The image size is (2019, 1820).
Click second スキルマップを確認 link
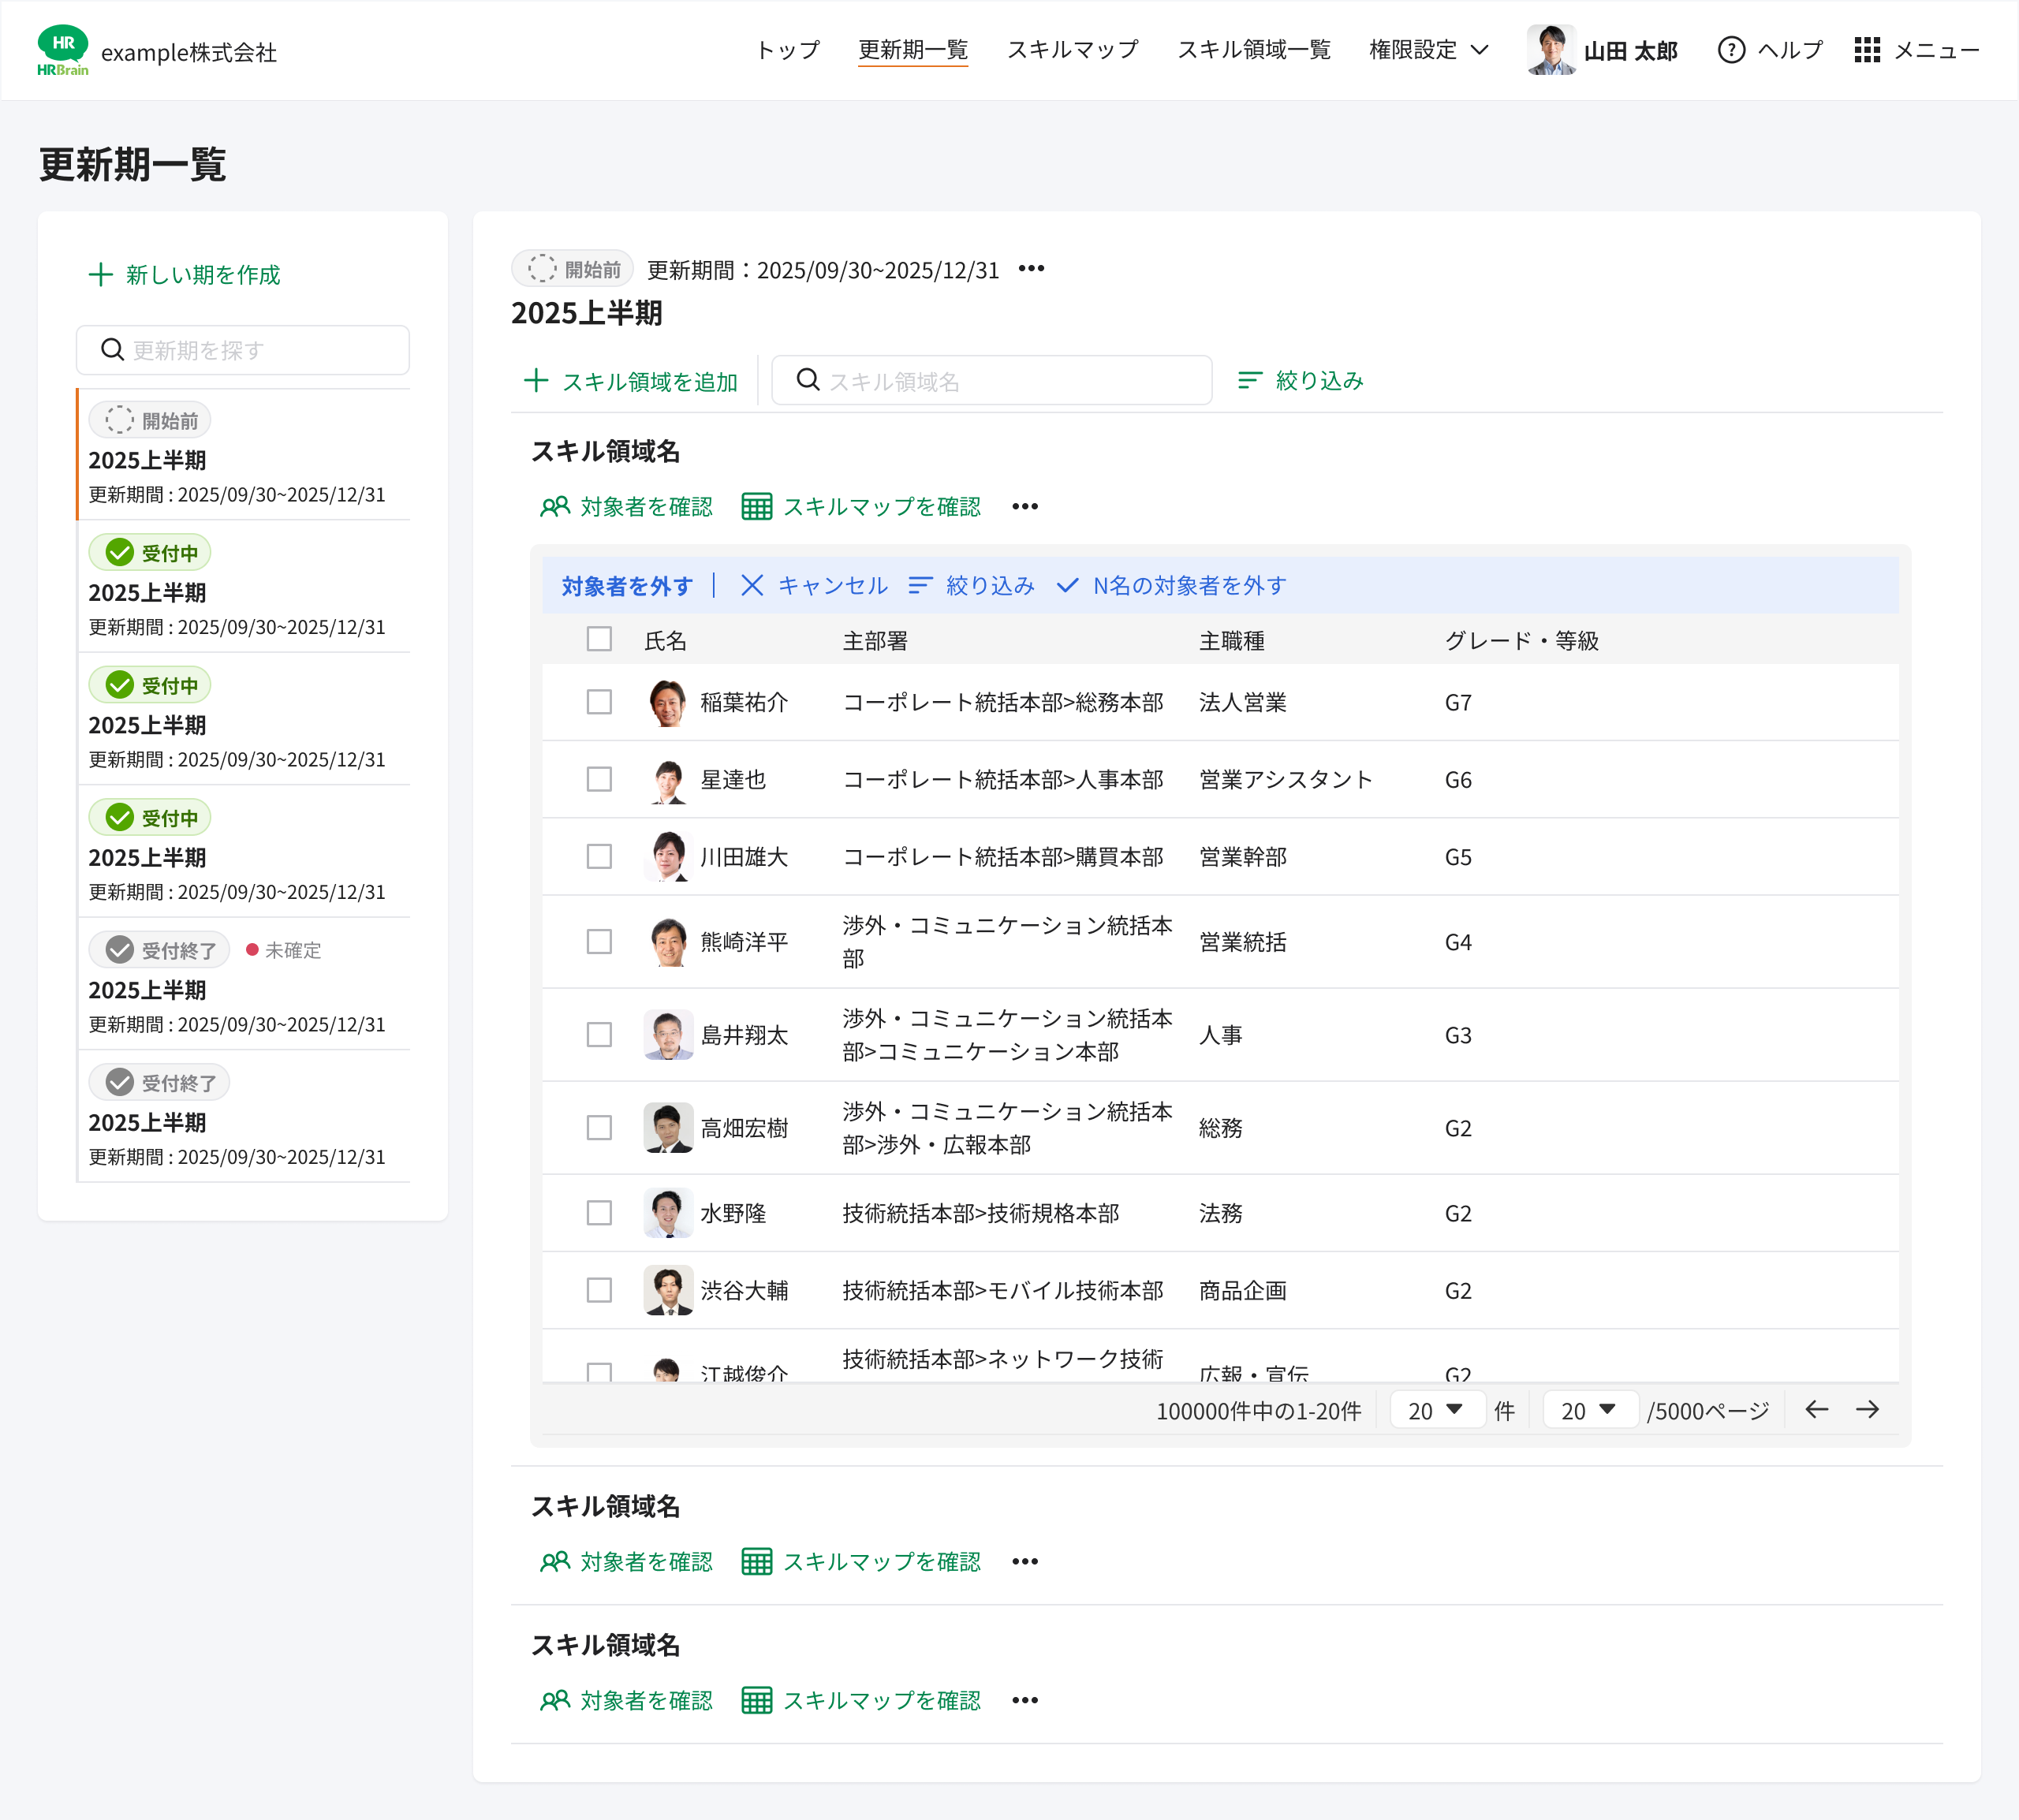[x=861, y=1562]
